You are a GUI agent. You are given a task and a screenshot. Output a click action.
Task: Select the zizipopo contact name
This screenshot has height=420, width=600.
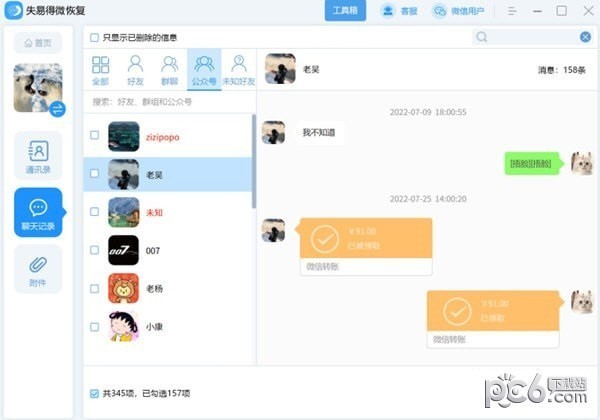pyautogui.click(x=162, y=137)
